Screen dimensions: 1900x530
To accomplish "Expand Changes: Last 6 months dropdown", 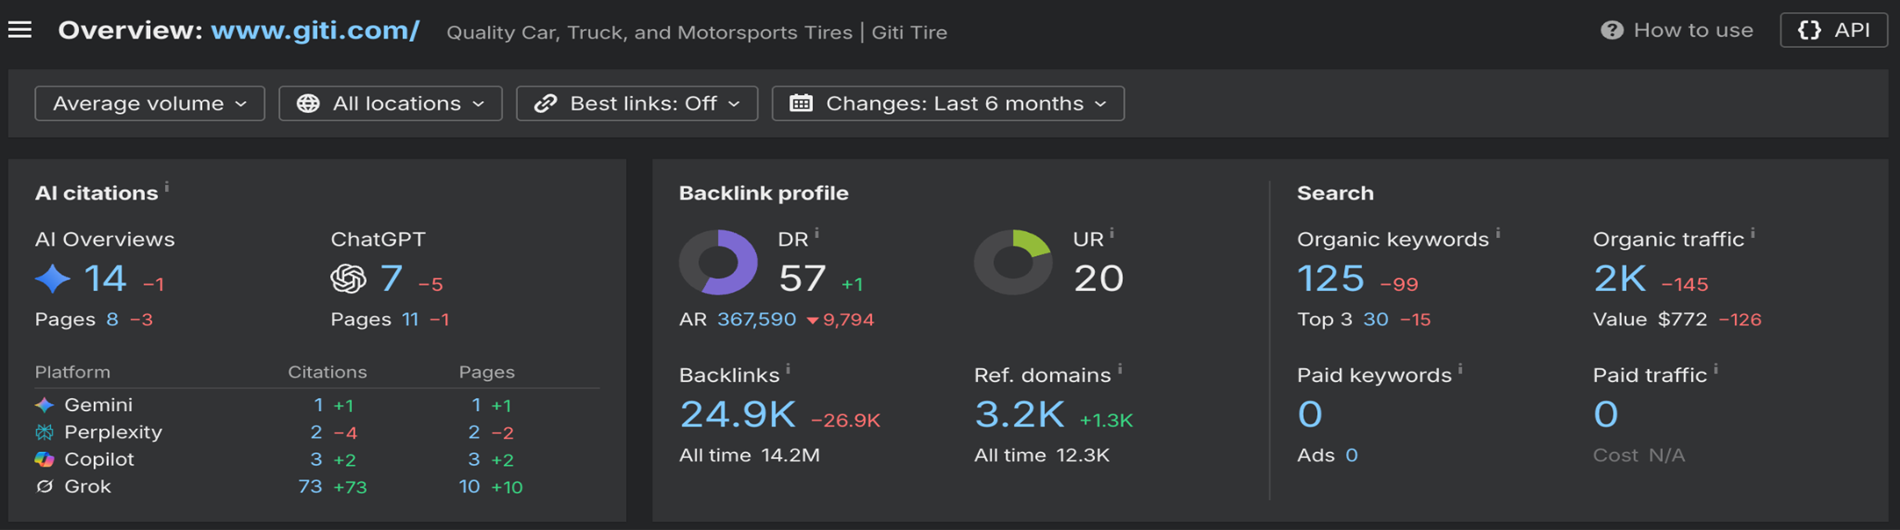I will click(948, 103).
